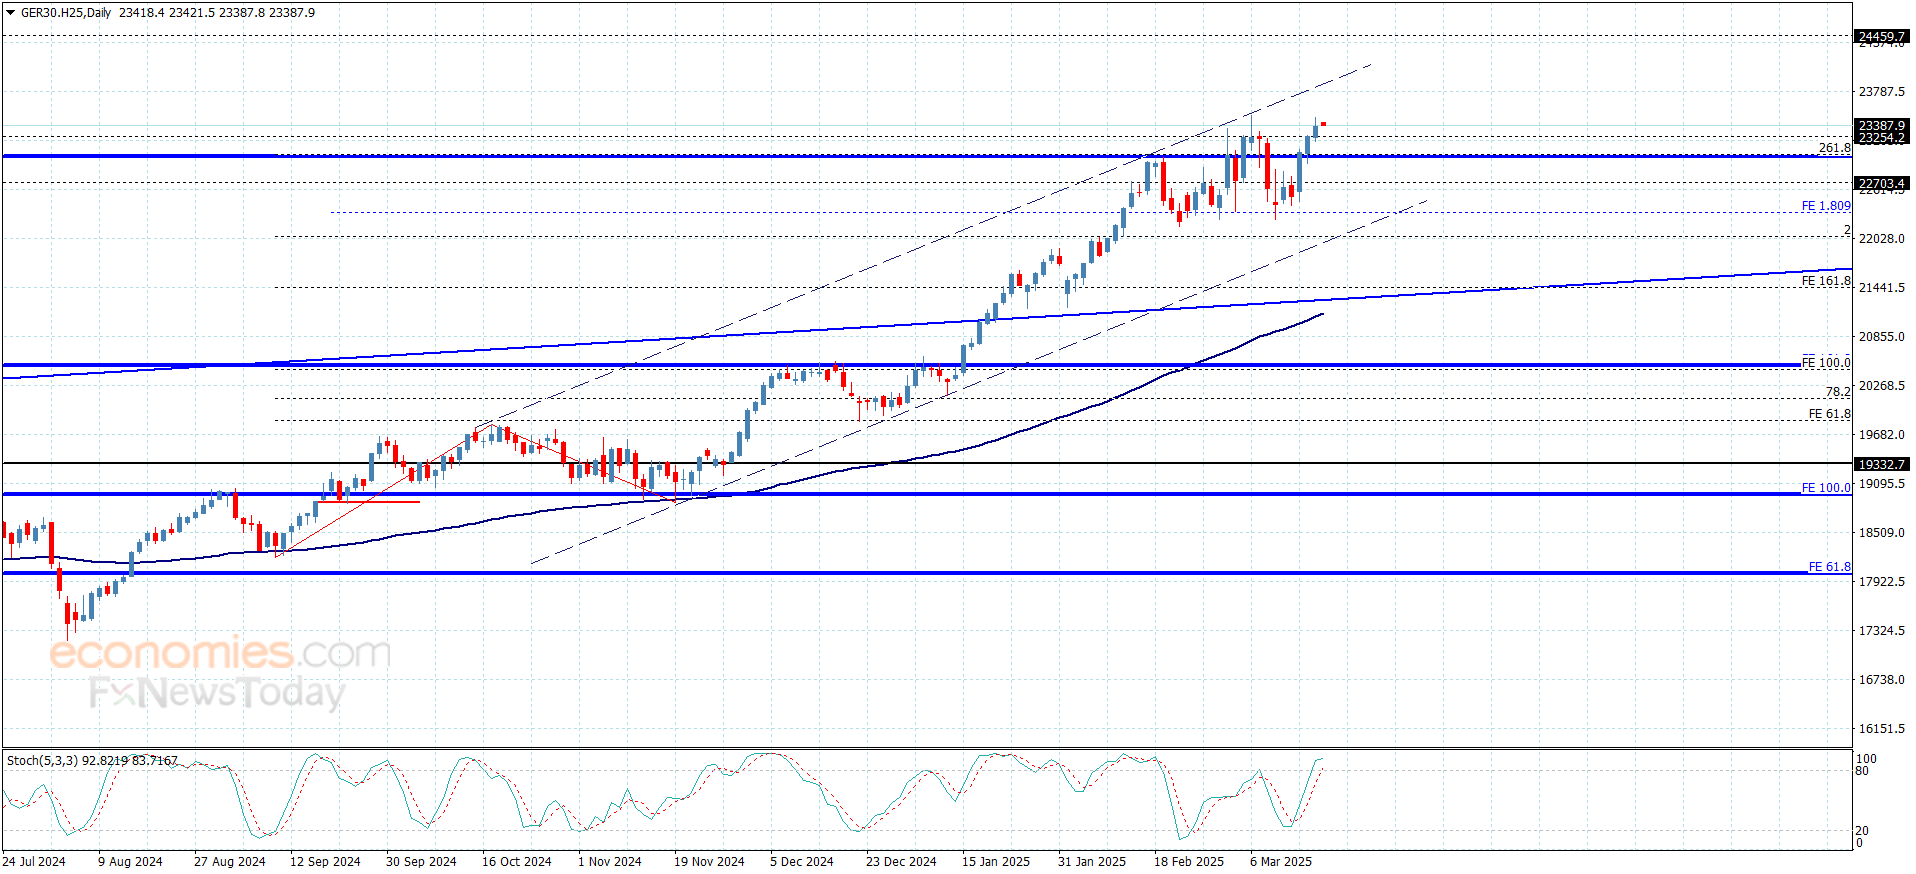
Task: Click the 17922.5 price axis value
Action: tap(1881, 582)
